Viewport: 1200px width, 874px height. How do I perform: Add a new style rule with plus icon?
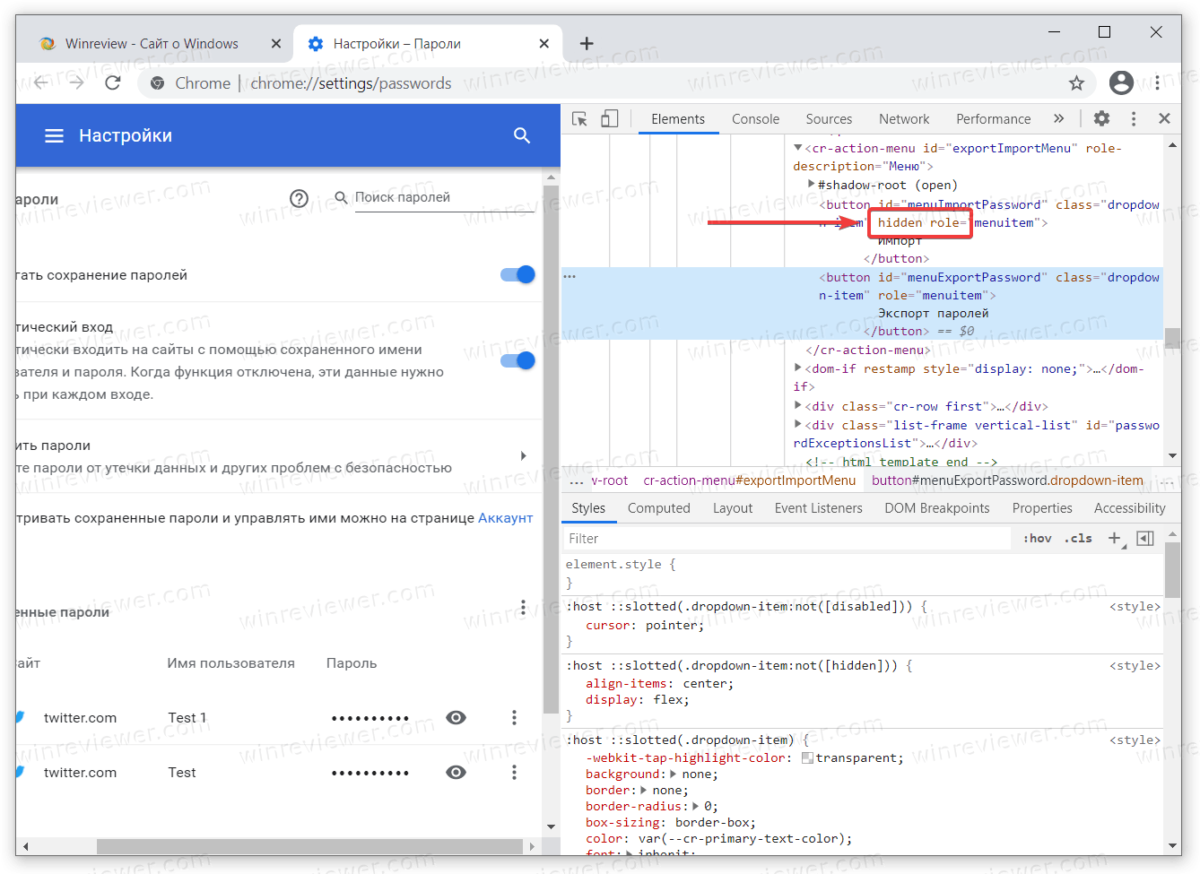coord(1115,538)
